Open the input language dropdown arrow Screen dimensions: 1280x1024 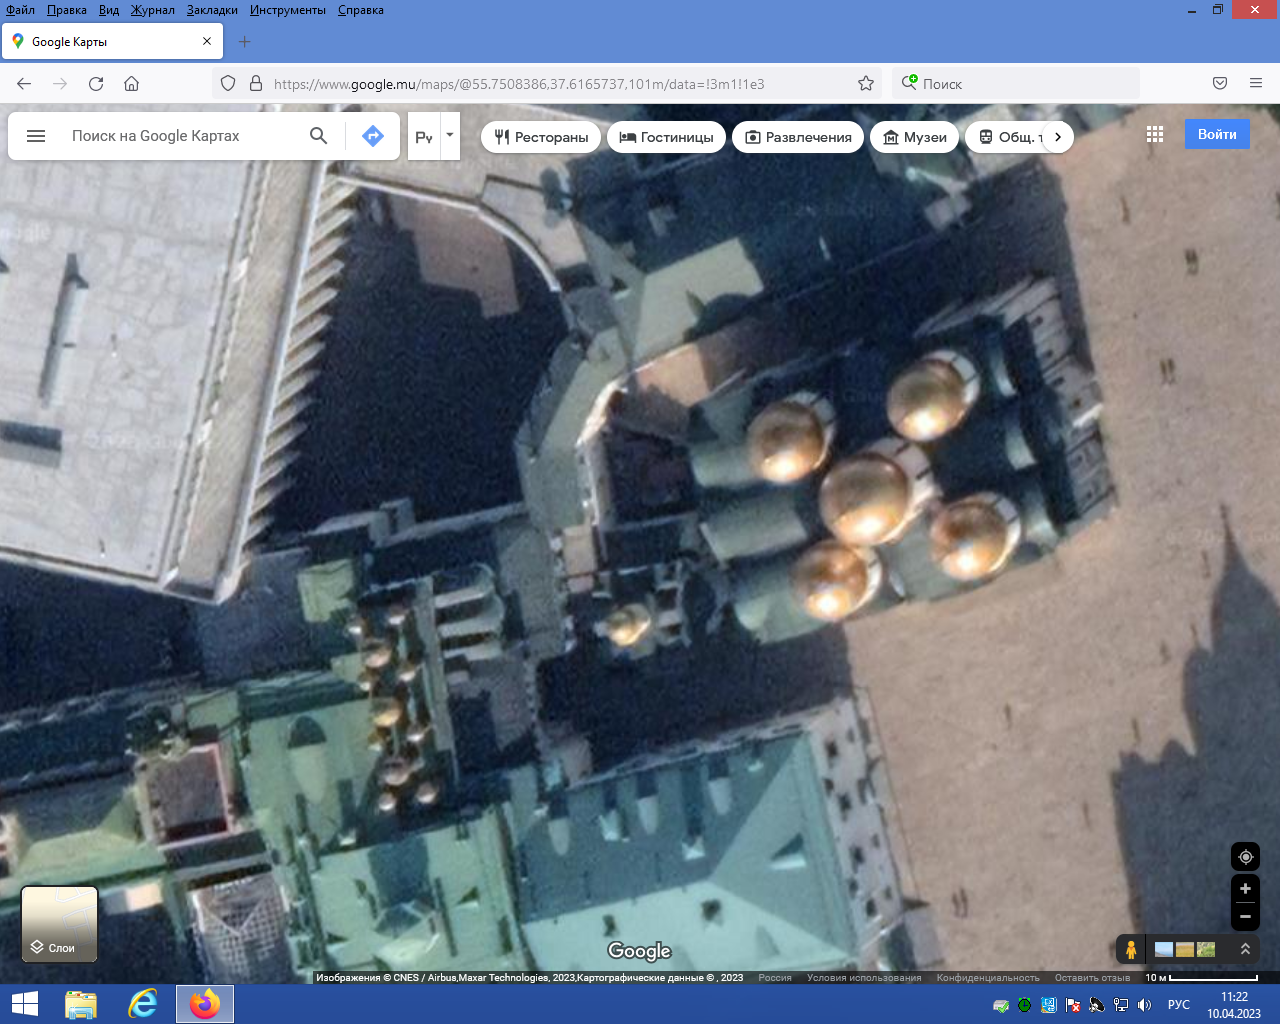coord(450,136)
